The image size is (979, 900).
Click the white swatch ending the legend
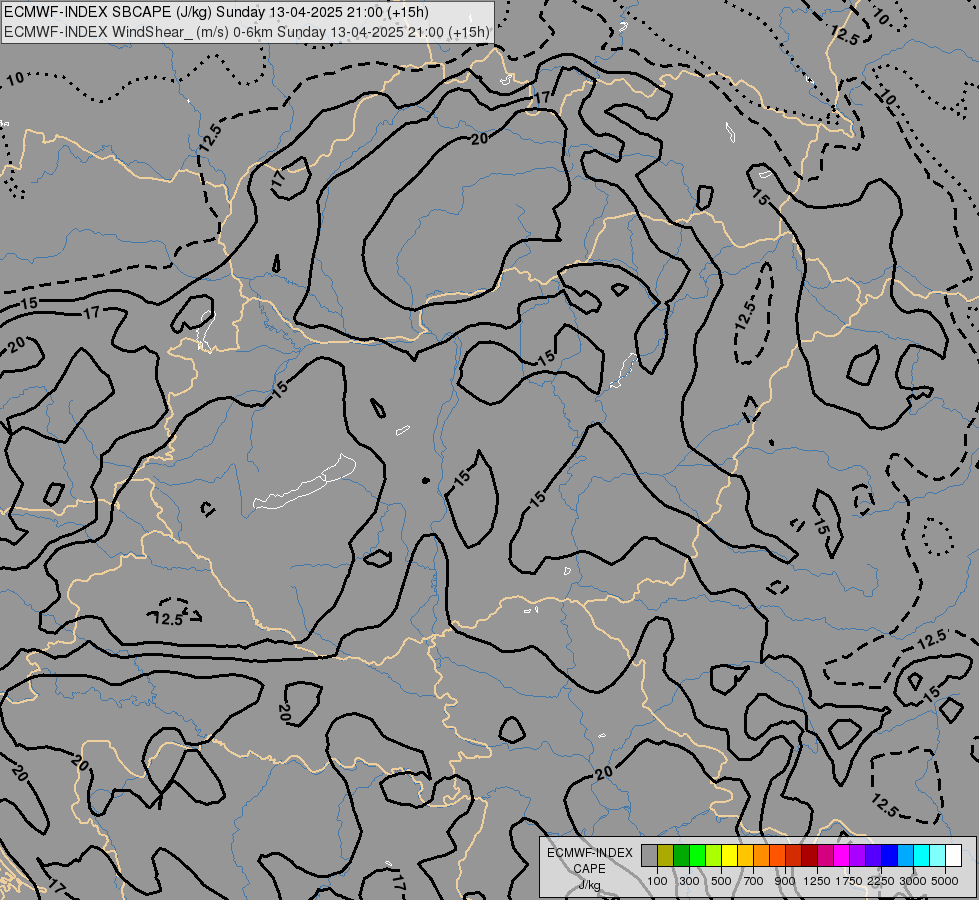coord(953,855)
